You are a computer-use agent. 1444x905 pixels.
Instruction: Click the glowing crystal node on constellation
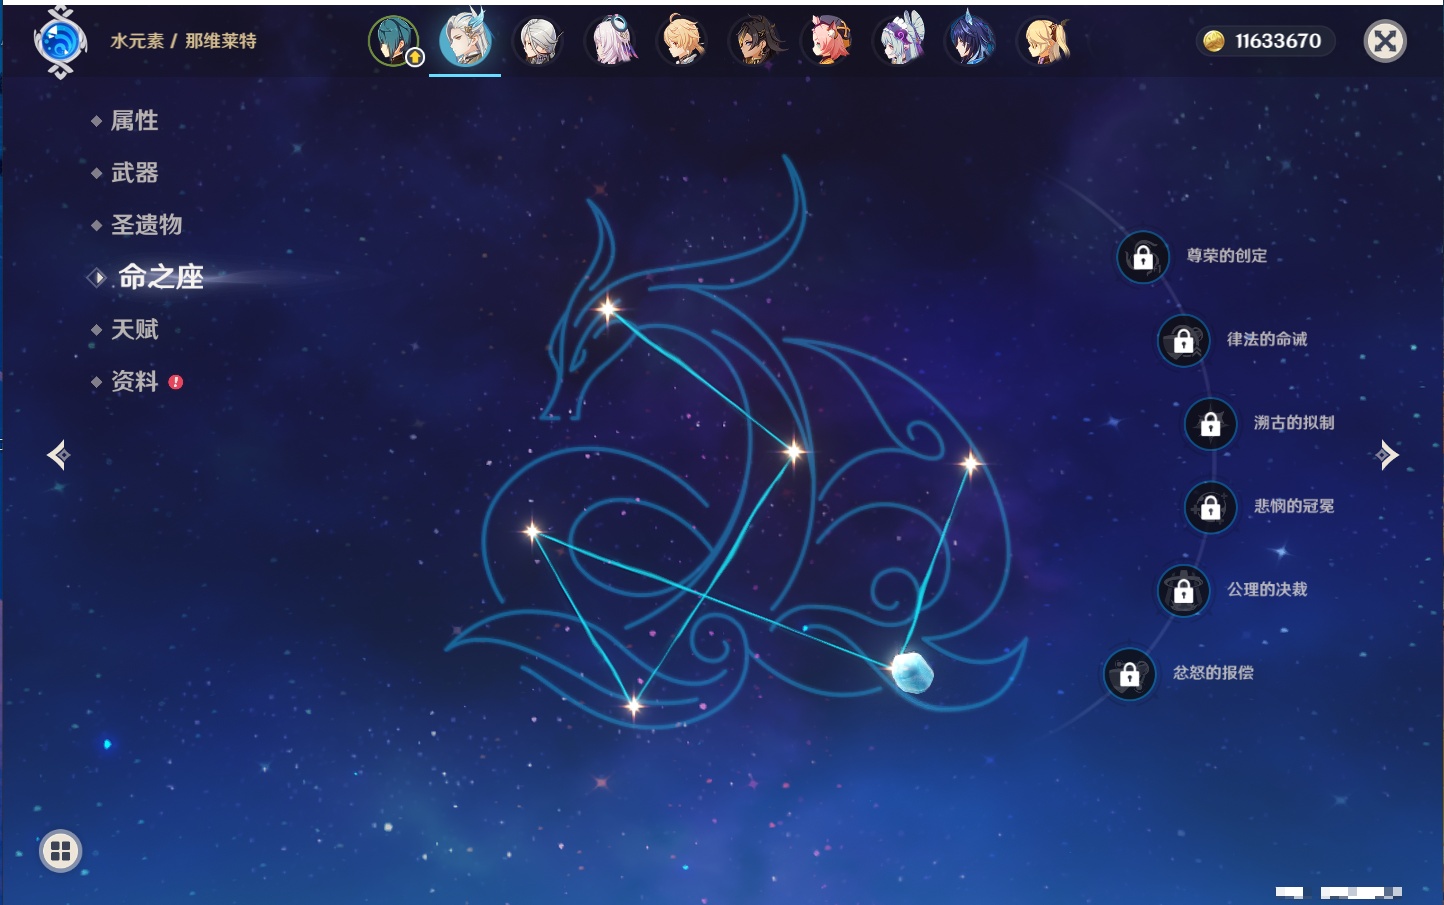912,672
